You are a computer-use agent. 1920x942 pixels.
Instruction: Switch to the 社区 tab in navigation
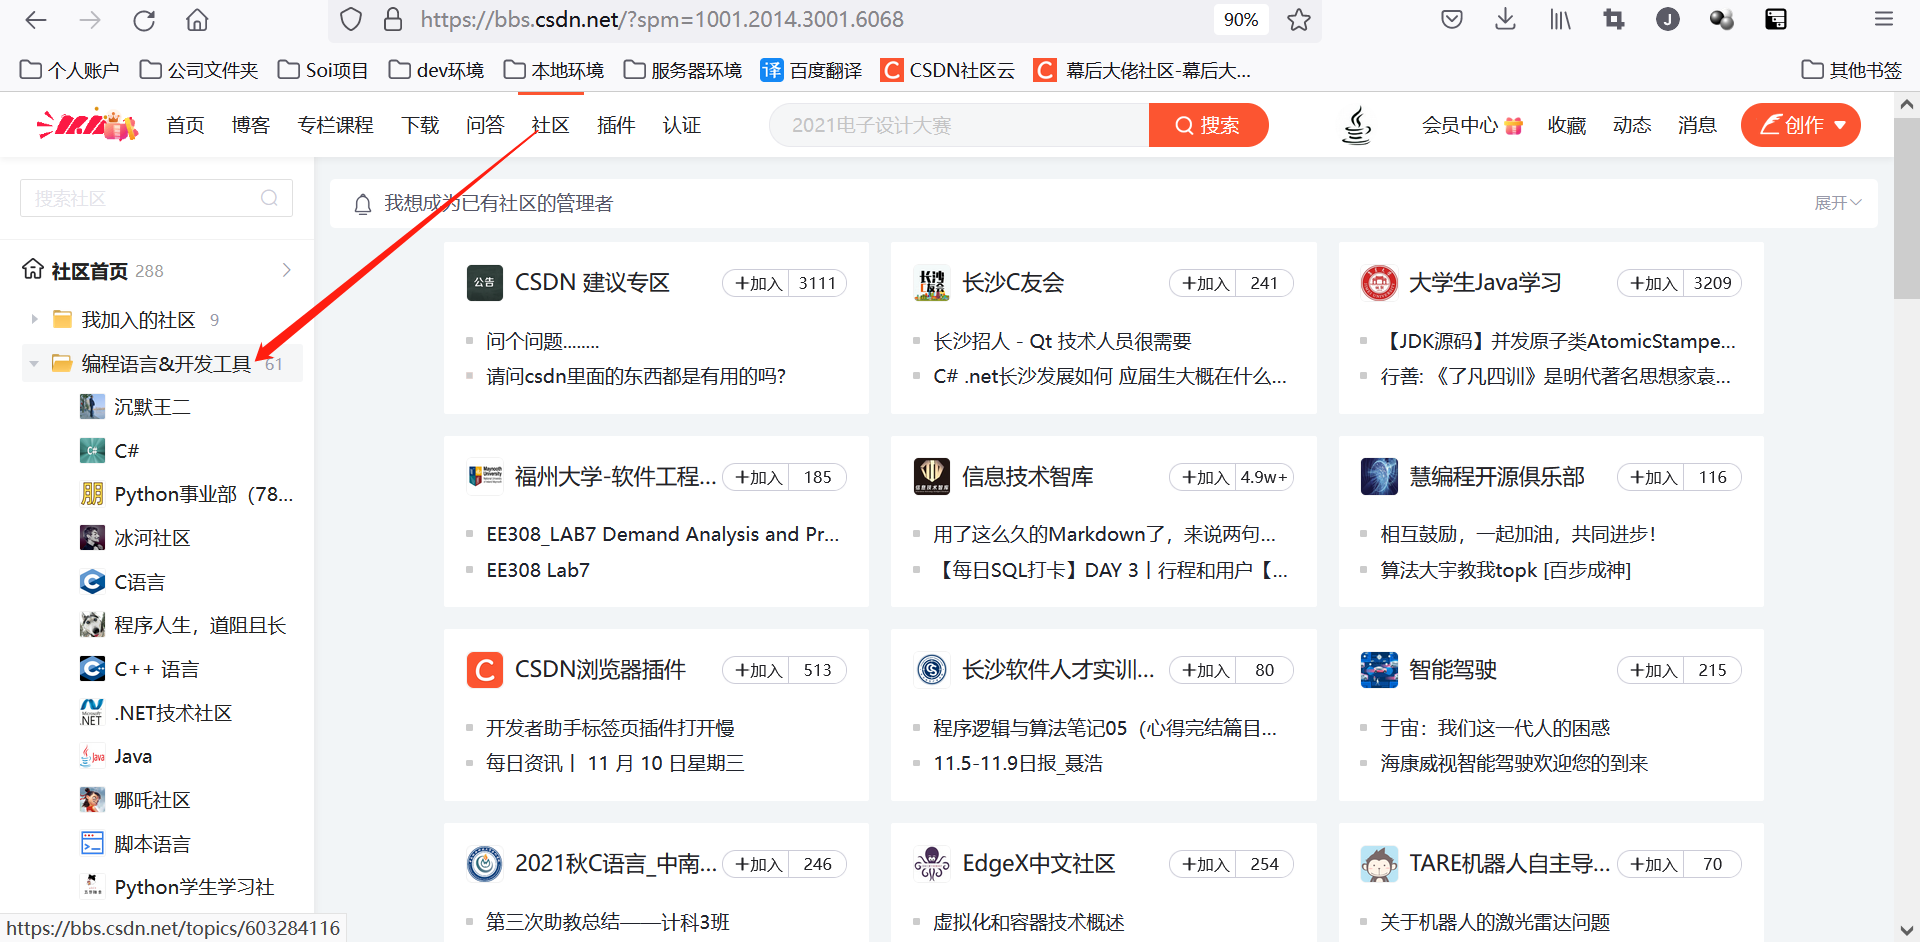tap(549, 124)
